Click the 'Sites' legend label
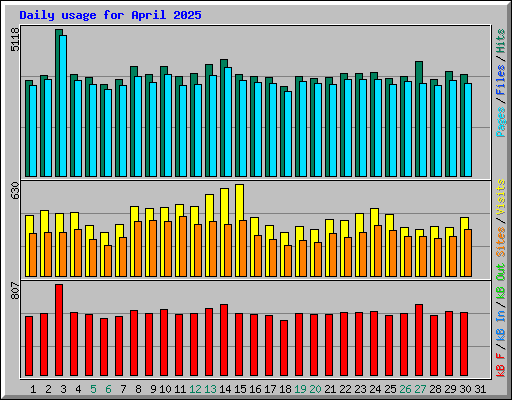512x400 pixels. coord(501,242)
